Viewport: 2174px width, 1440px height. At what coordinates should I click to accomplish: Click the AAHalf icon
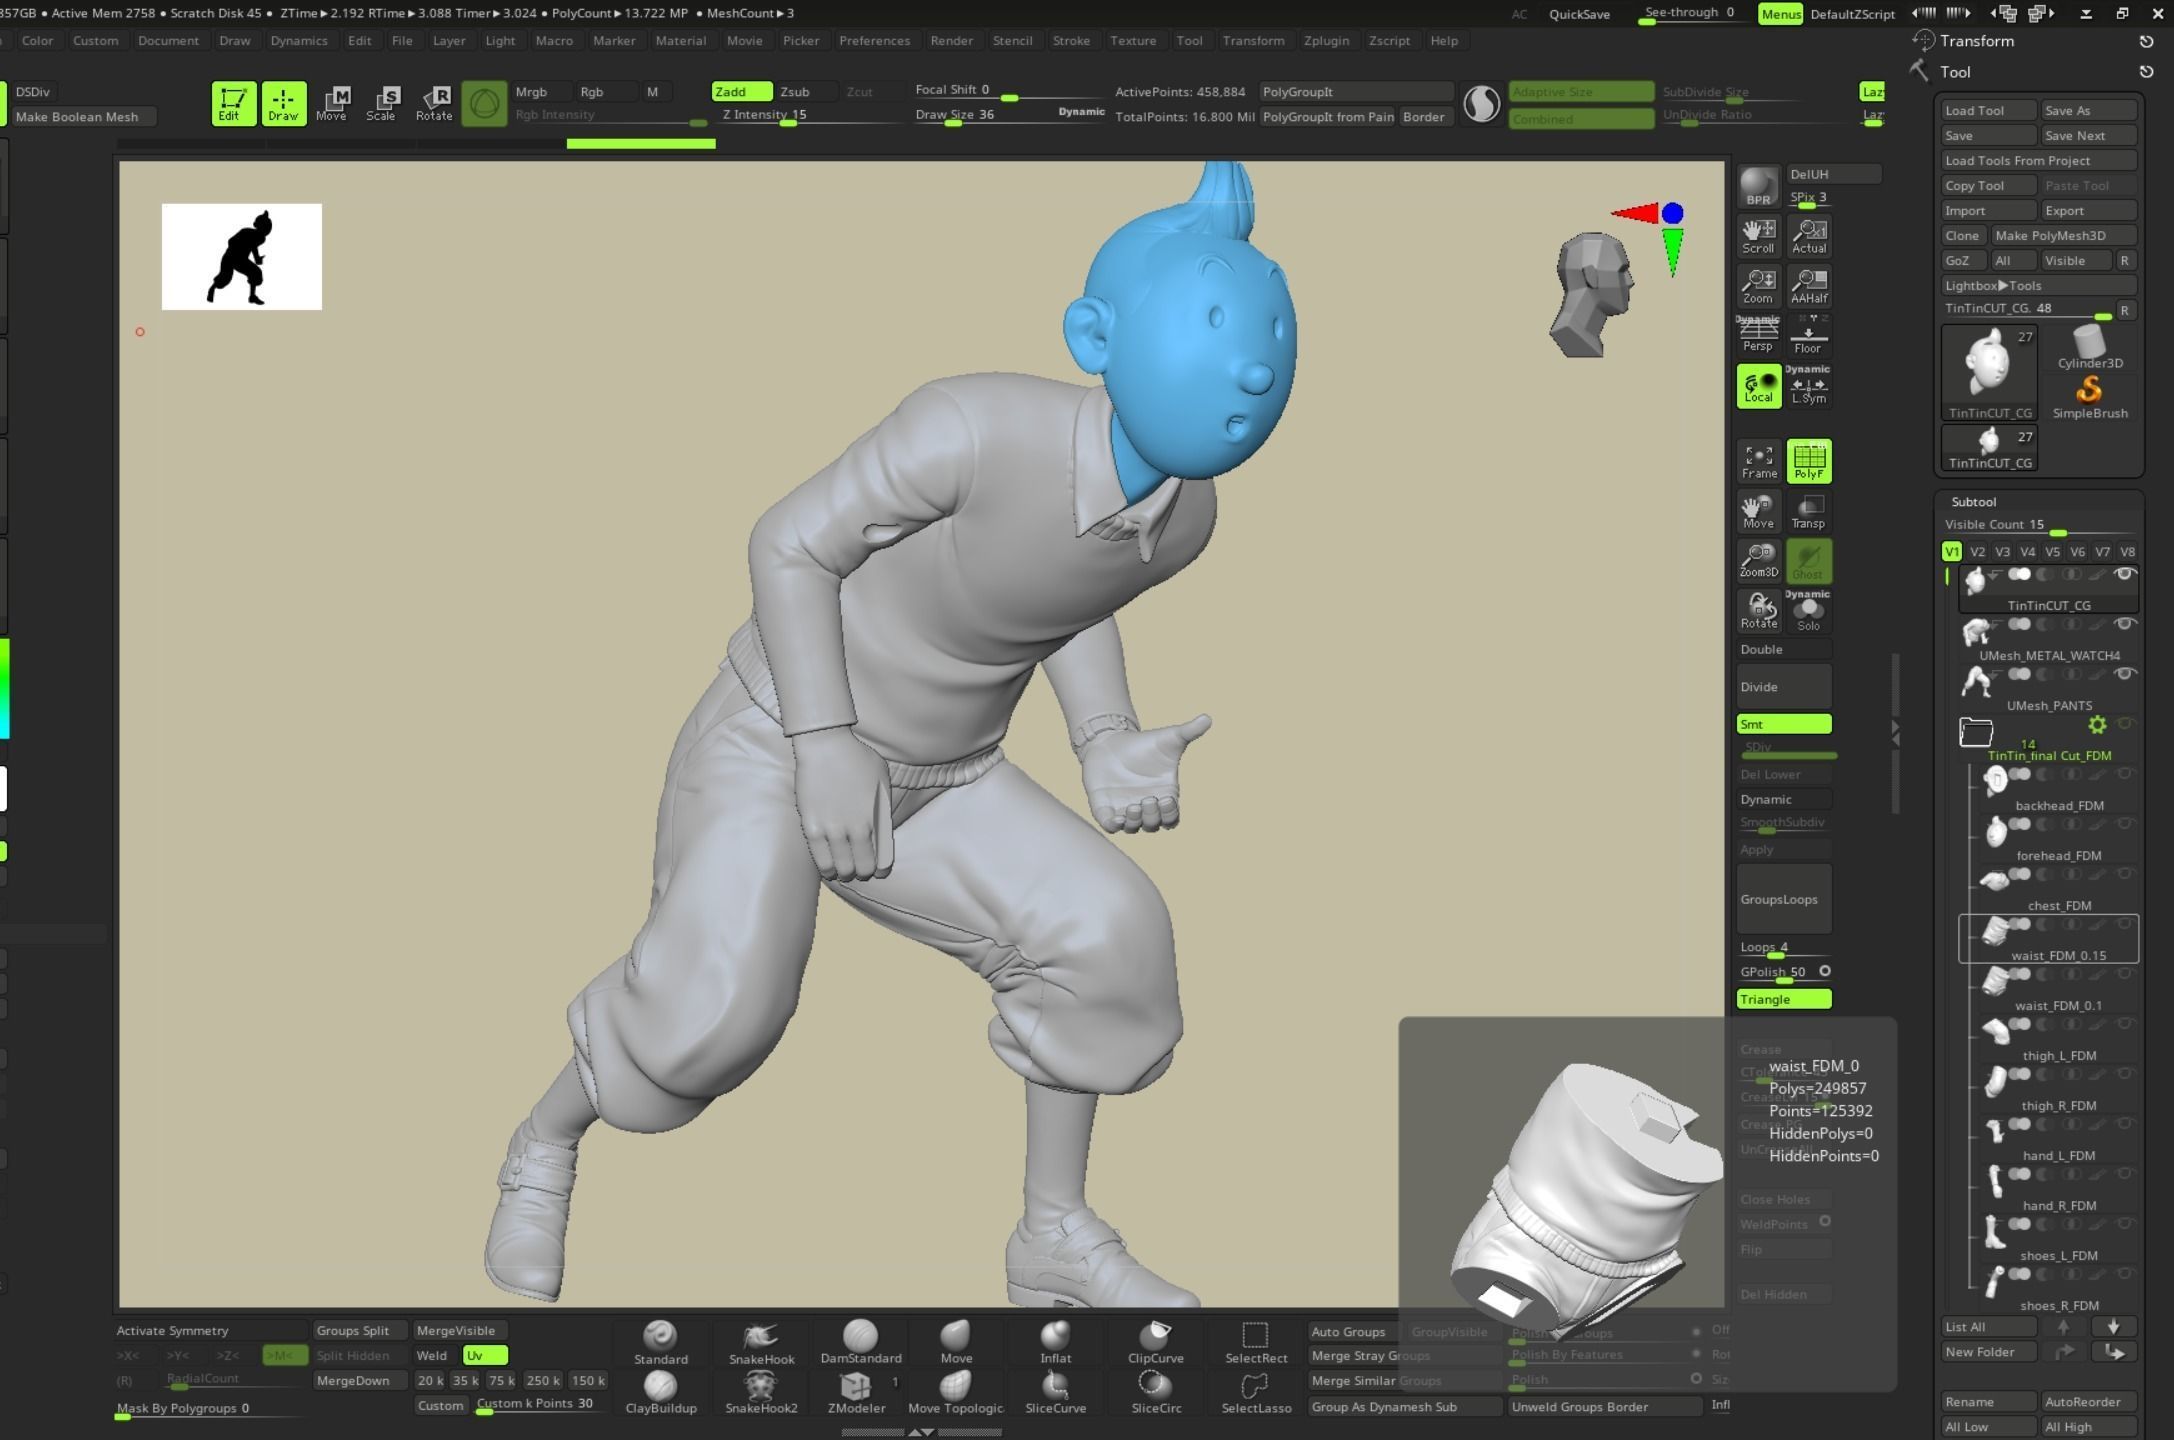tap(1808, 286)
